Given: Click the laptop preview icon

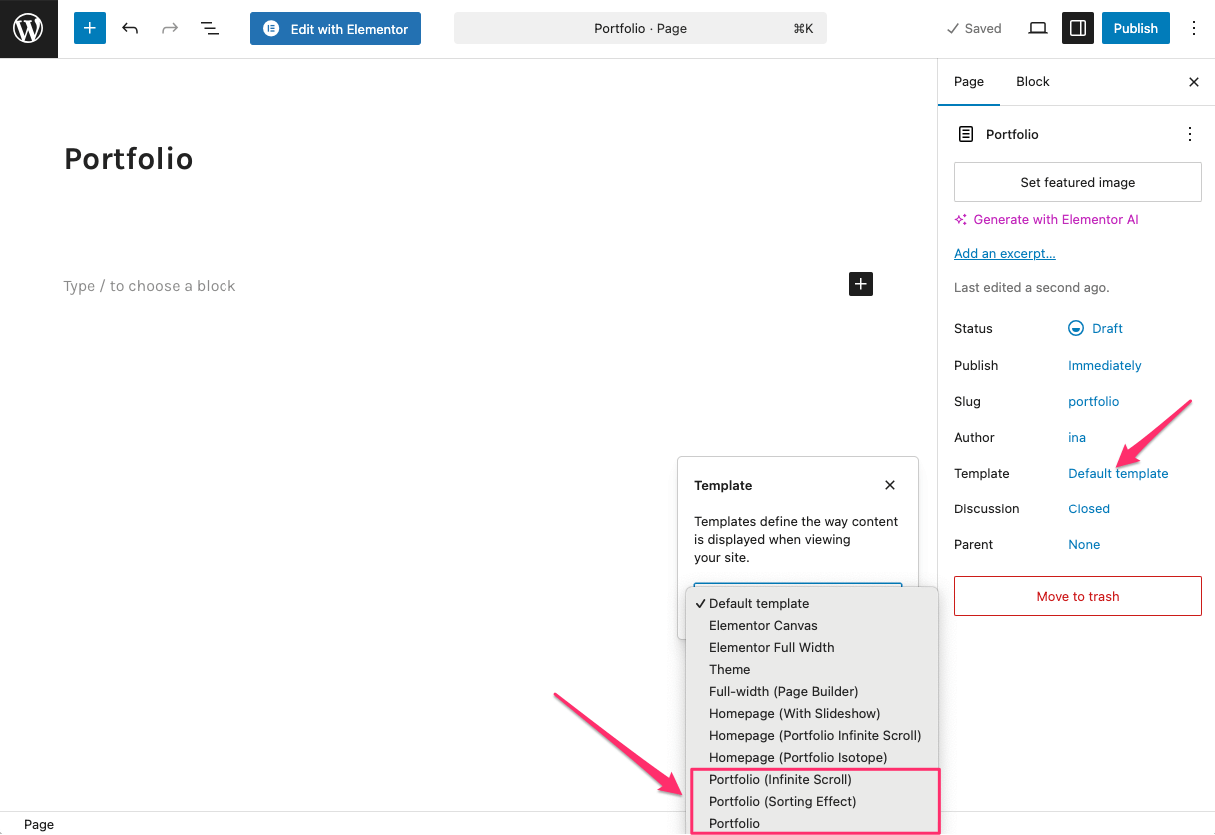Looking at the screenshot, I should [x=1038, y=29].
